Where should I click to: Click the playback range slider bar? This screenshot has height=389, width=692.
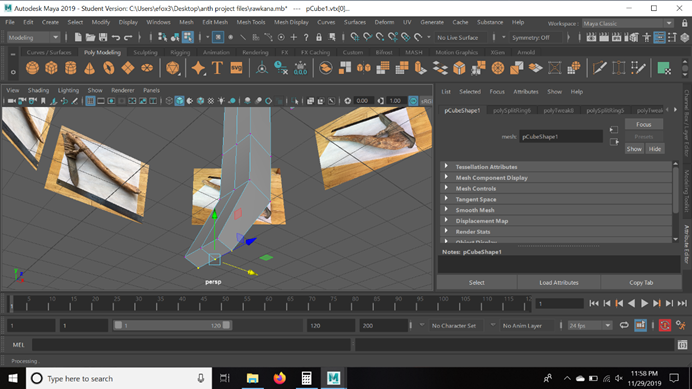(x=172, y=325)
